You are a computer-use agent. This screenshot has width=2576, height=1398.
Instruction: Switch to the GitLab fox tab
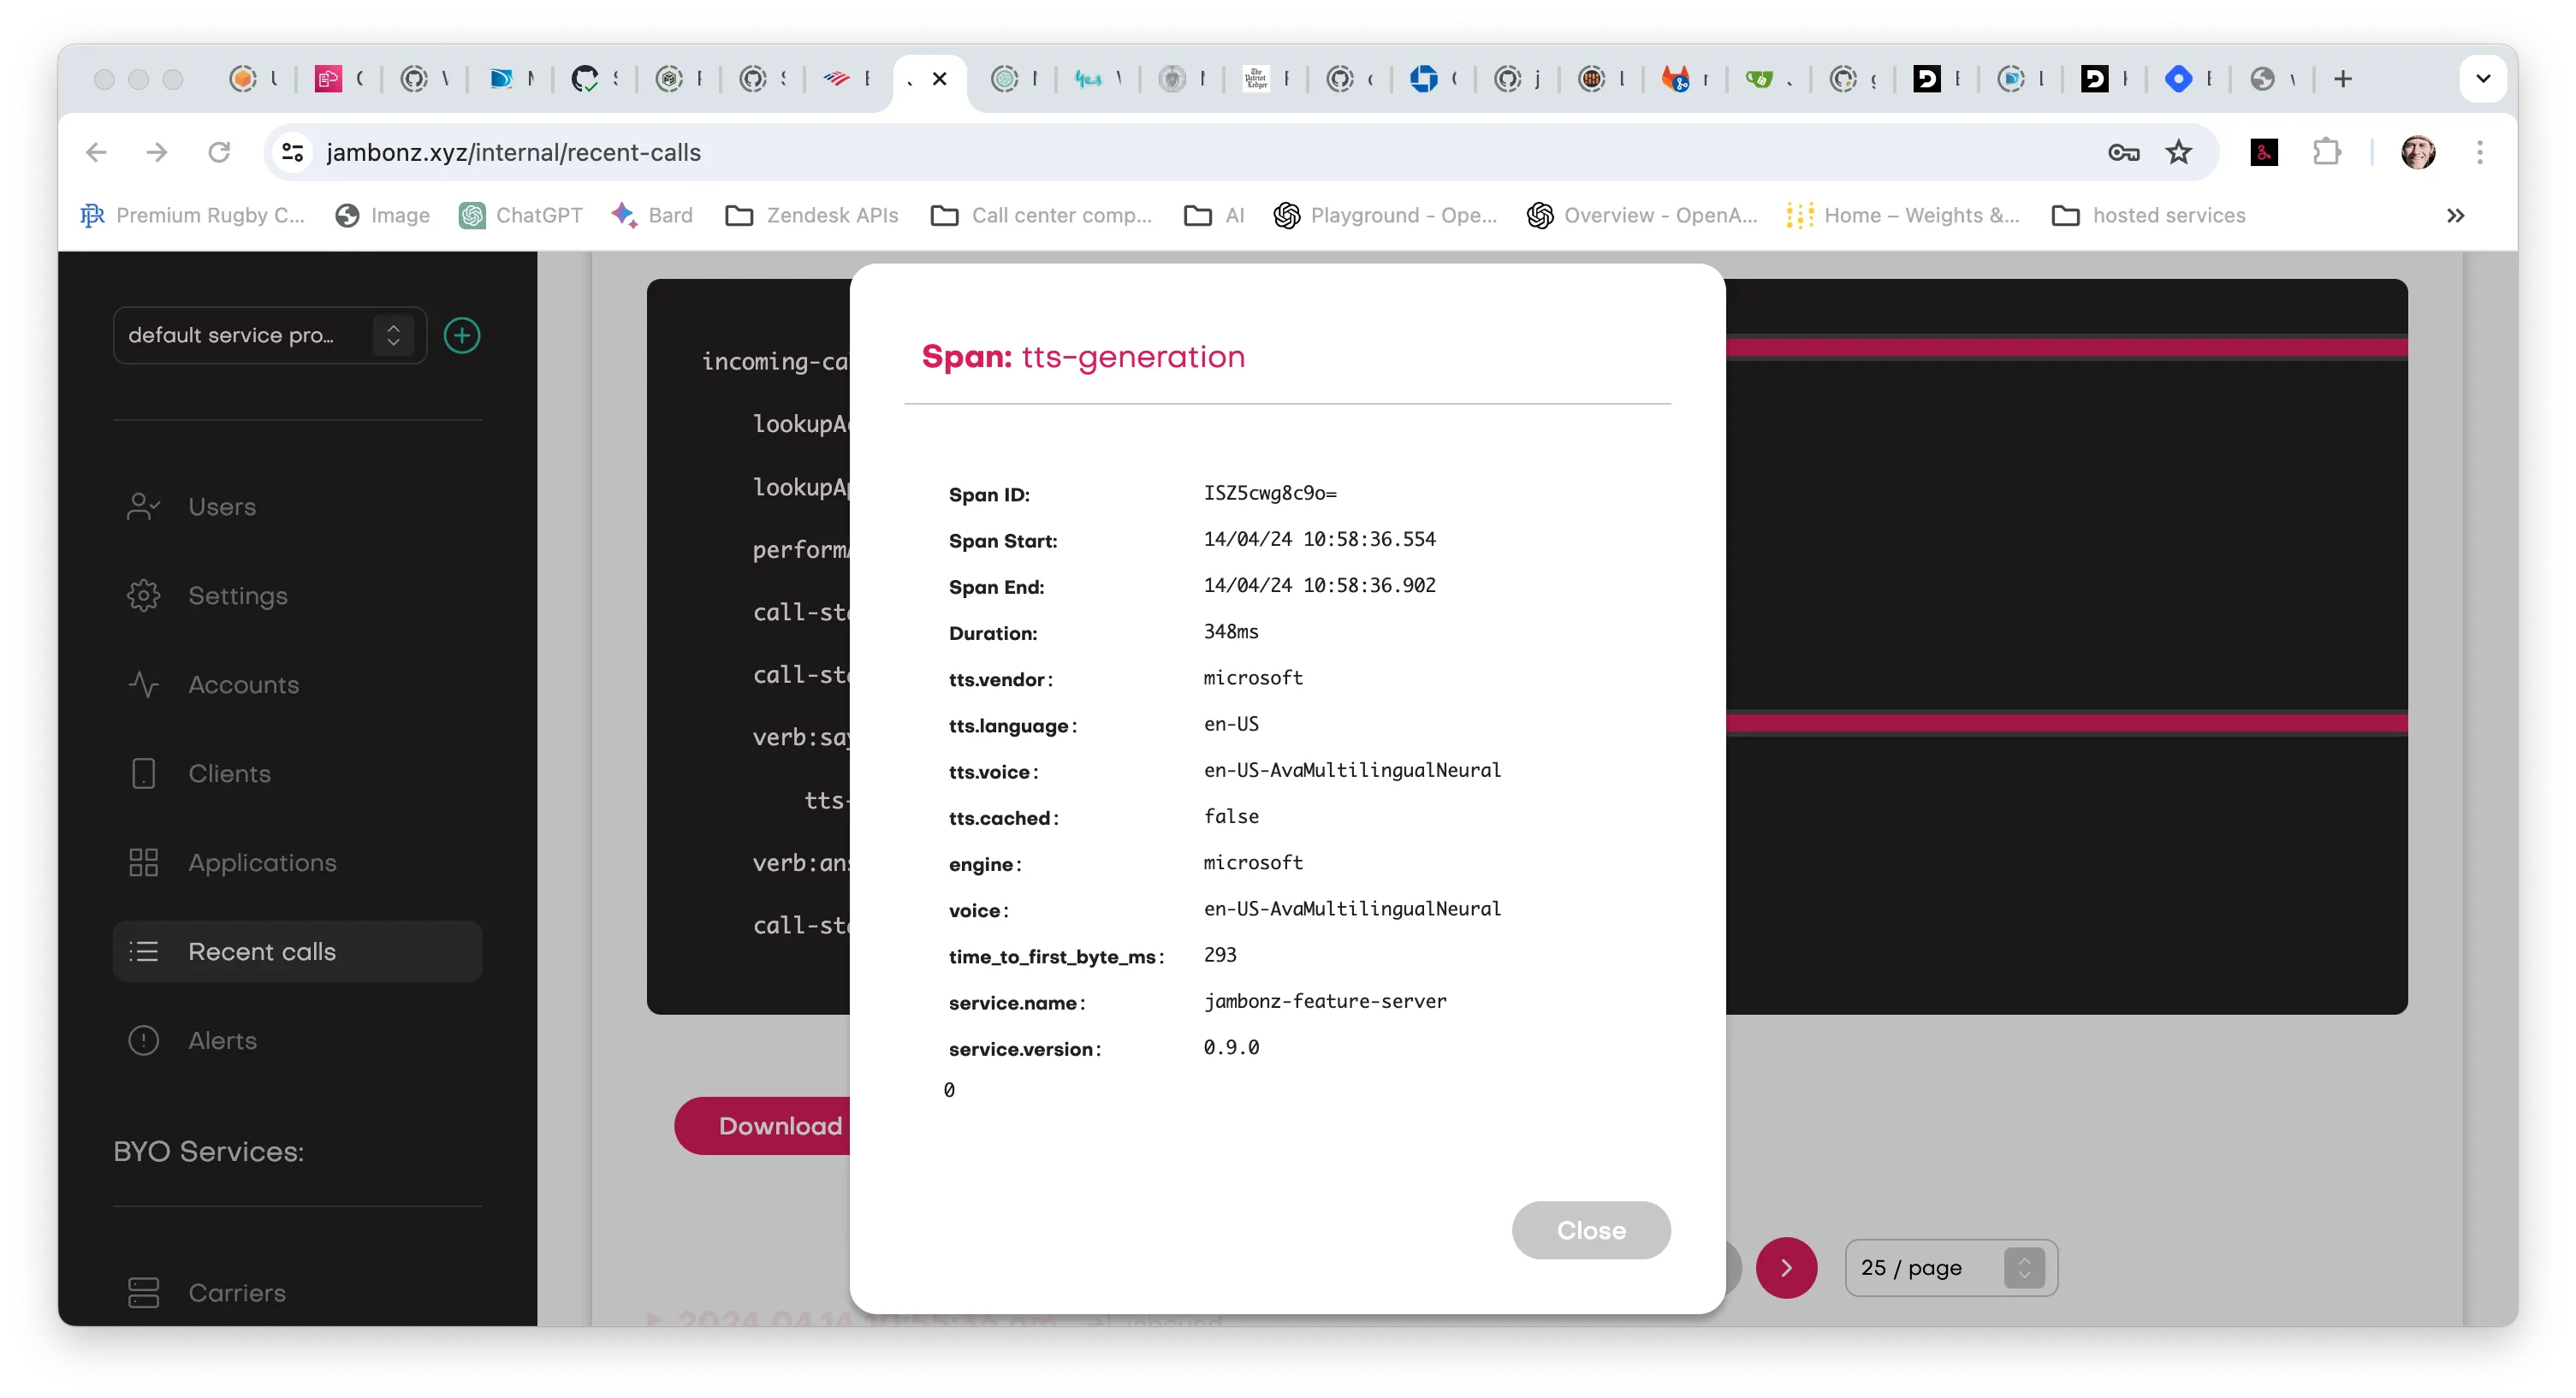1675,78
